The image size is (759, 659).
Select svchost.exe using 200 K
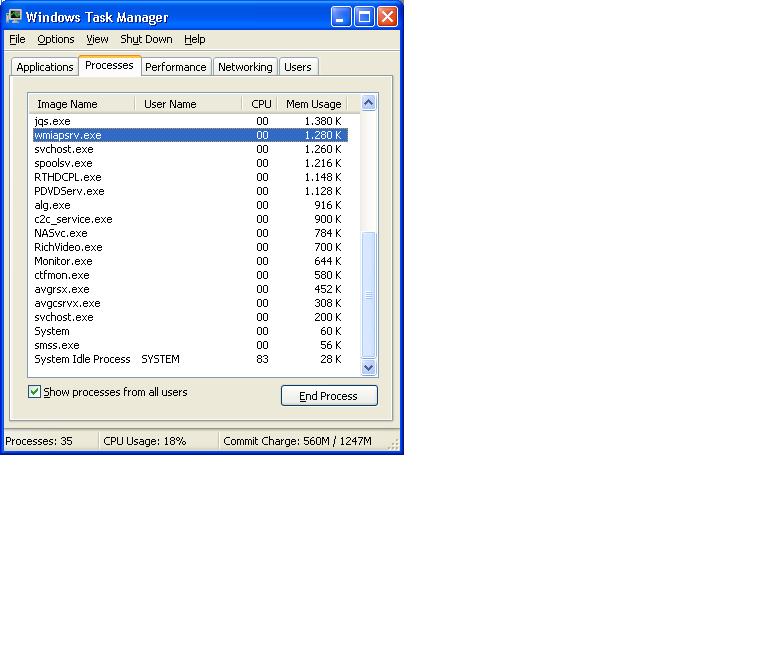coord(190,318)
